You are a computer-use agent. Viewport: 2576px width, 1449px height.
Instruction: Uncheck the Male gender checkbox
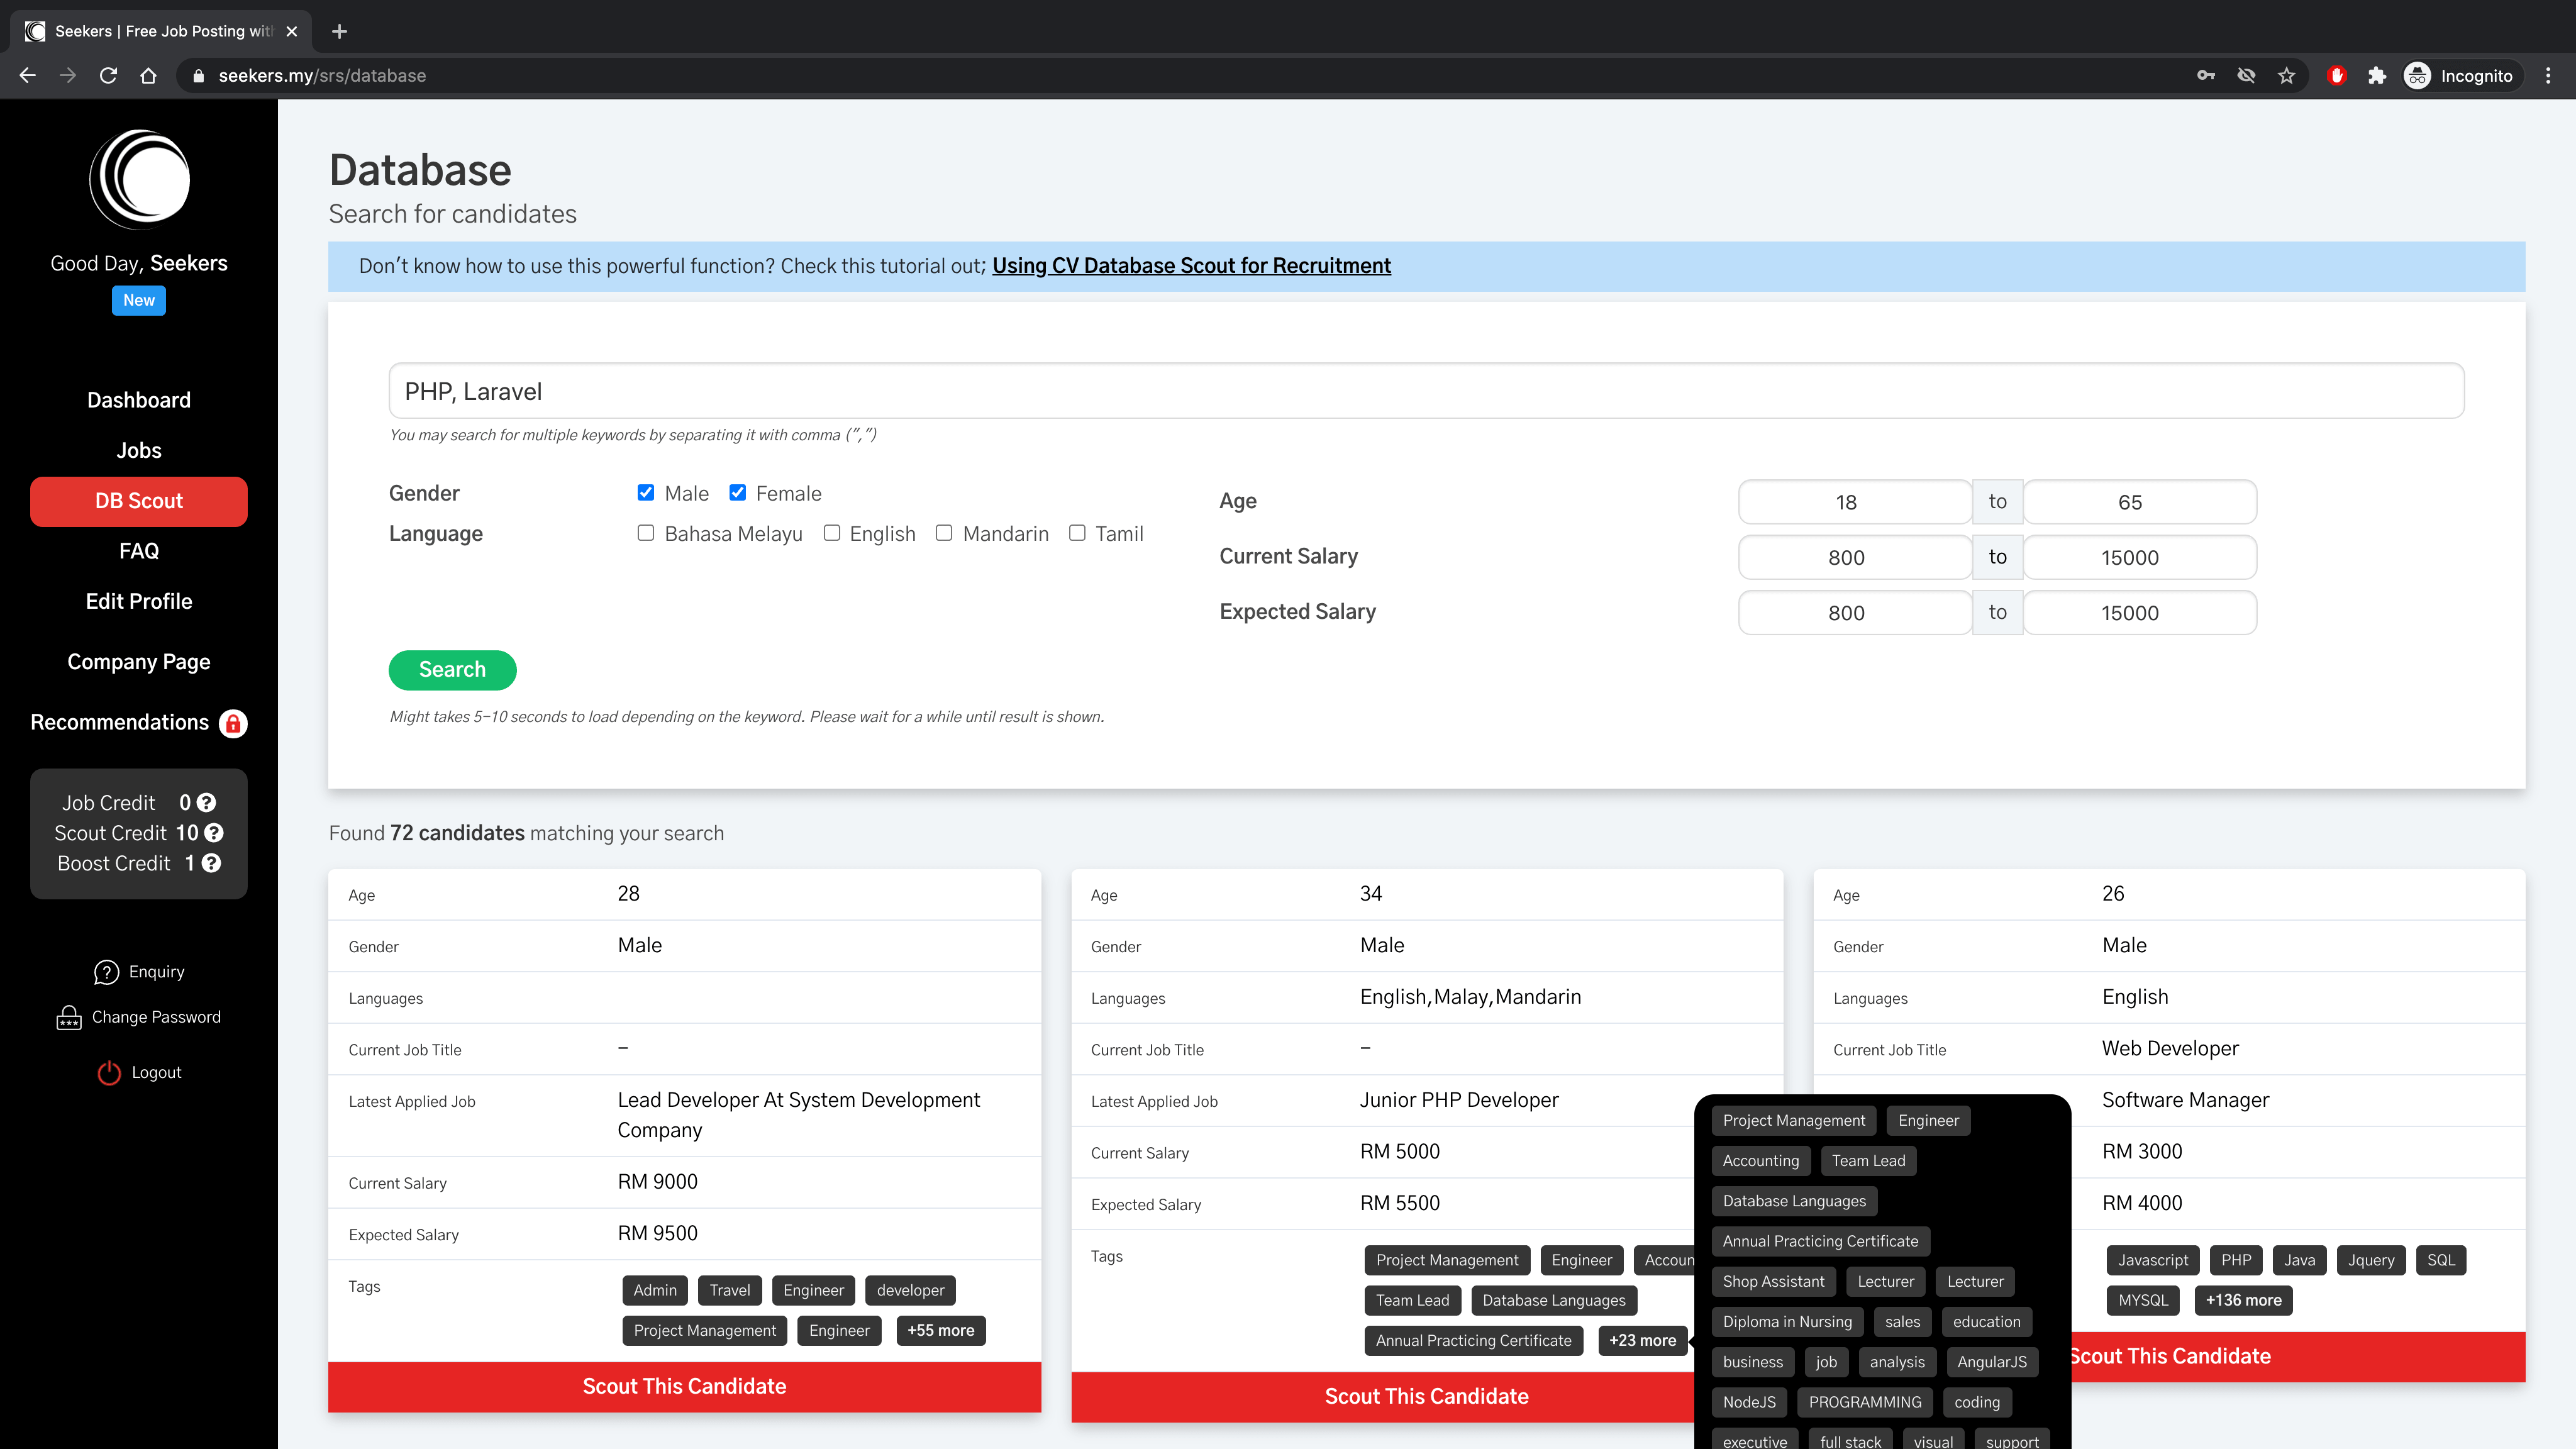646,493
